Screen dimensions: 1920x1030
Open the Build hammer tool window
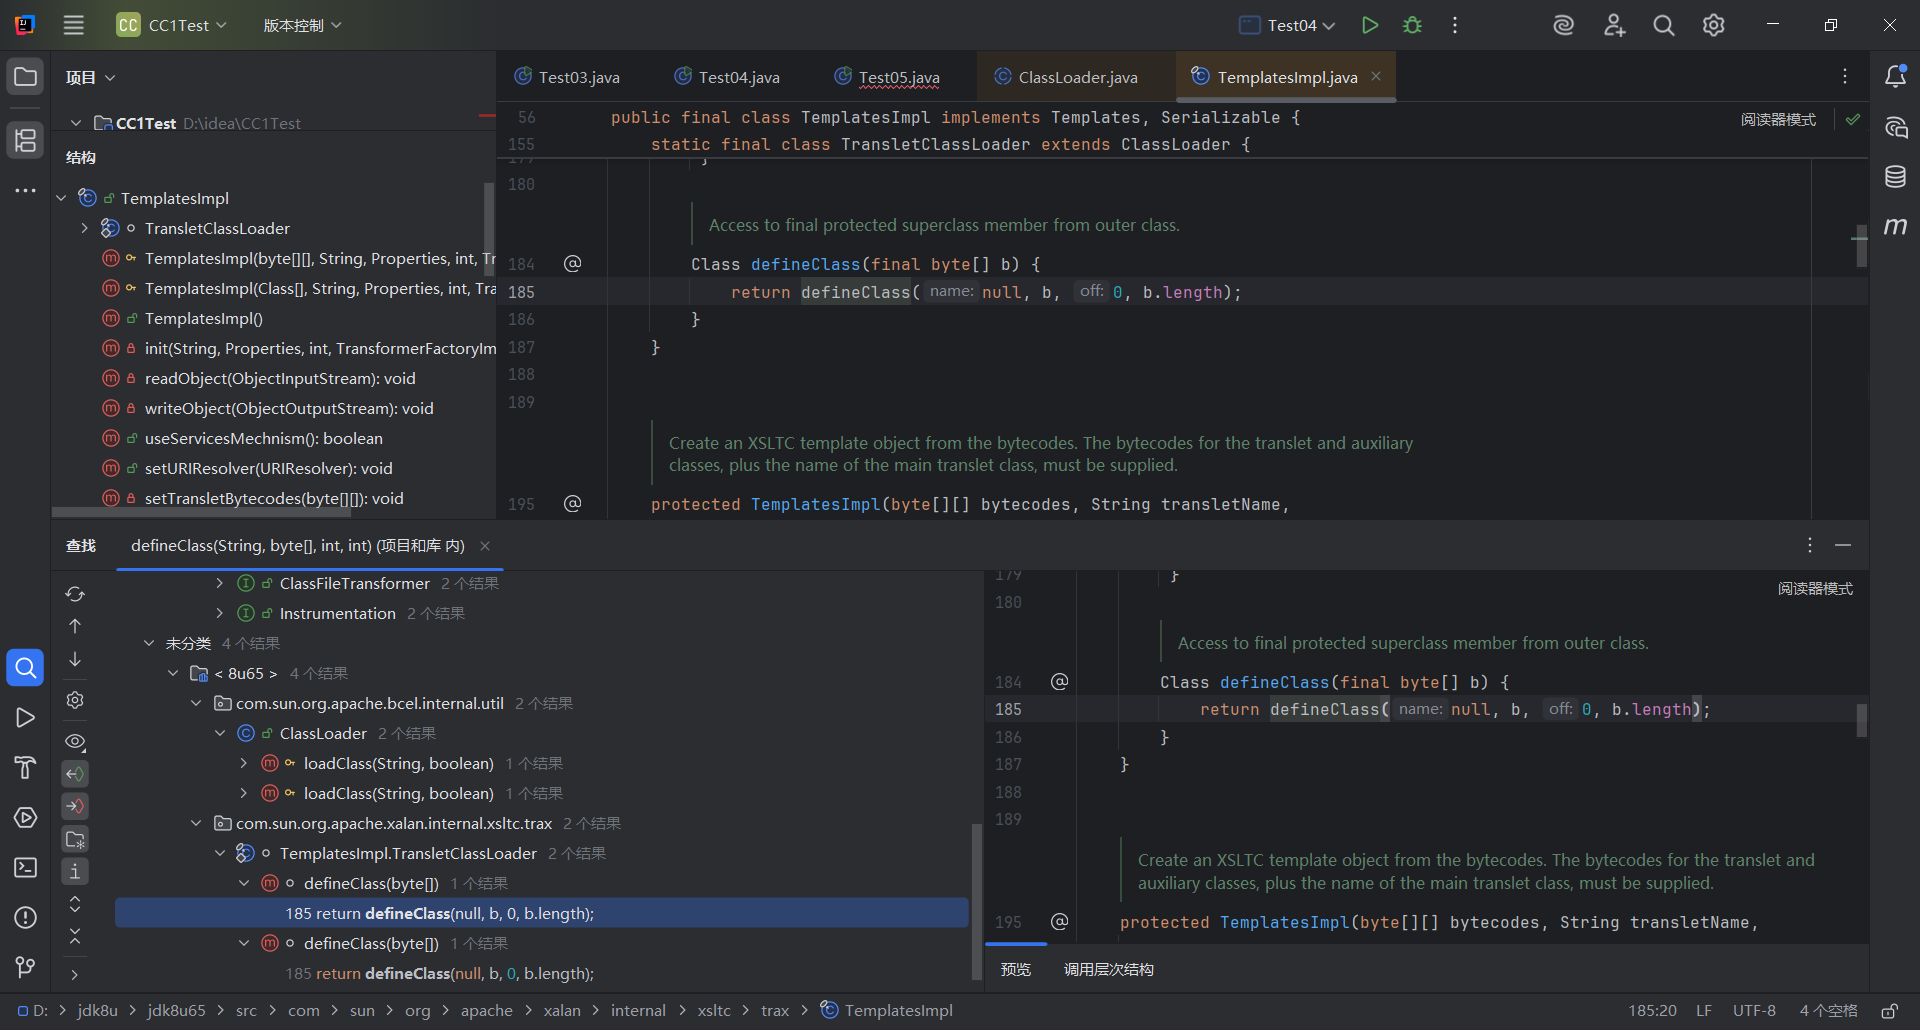coord(26,767)
